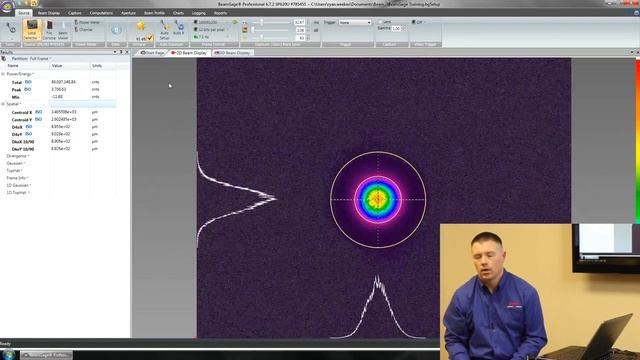The height and width of the screenshot is (360, 640).
Task: Collapse the Power/Energy results group
Action: pyautogui.click(x=3, y=74)
